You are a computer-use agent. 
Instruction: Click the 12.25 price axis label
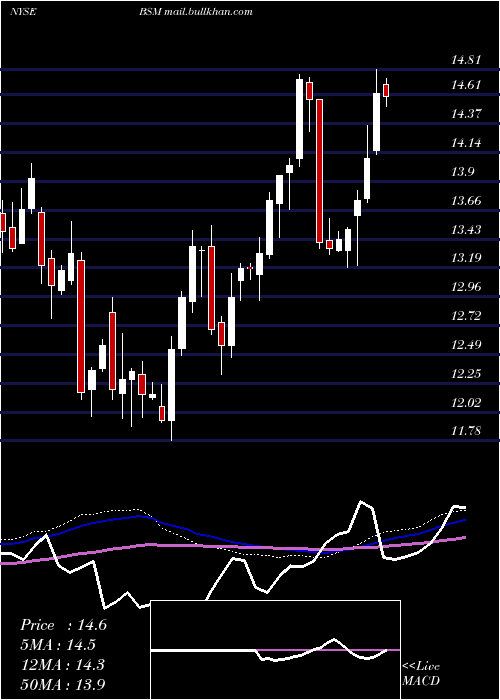click(x=466, y=374)
